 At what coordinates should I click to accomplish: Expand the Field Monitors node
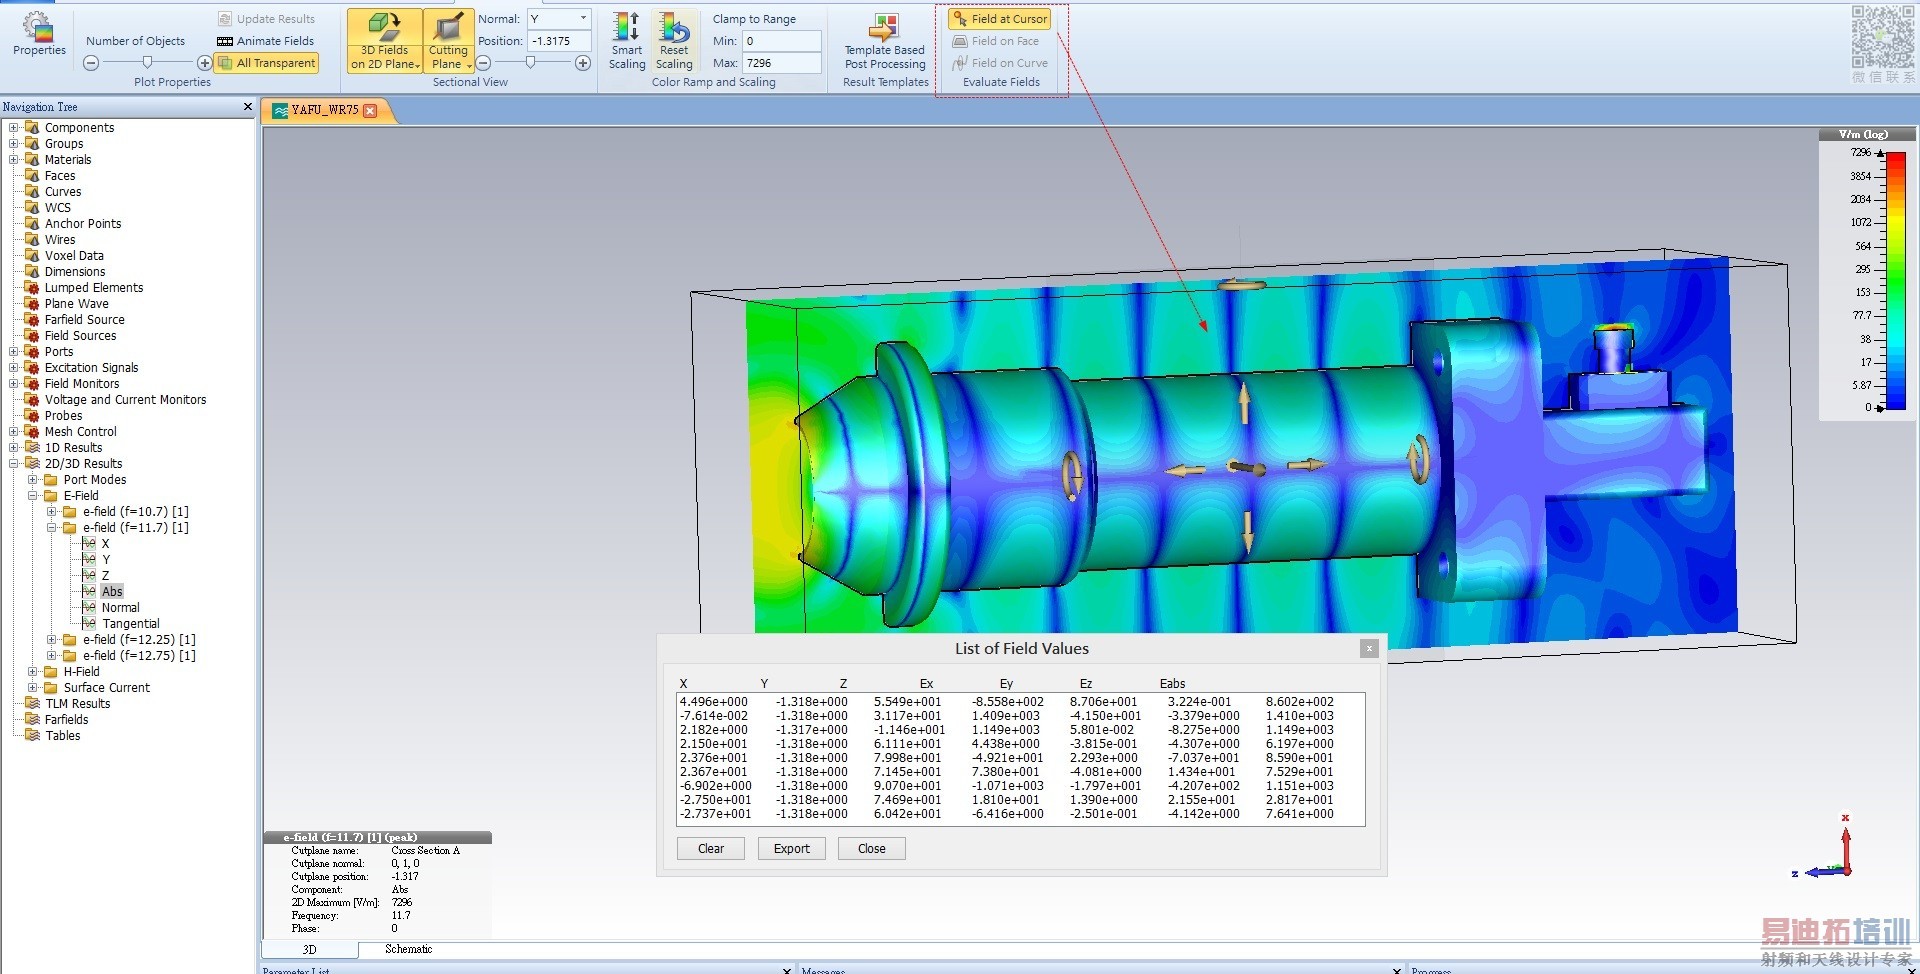click(x=14, y=384)
